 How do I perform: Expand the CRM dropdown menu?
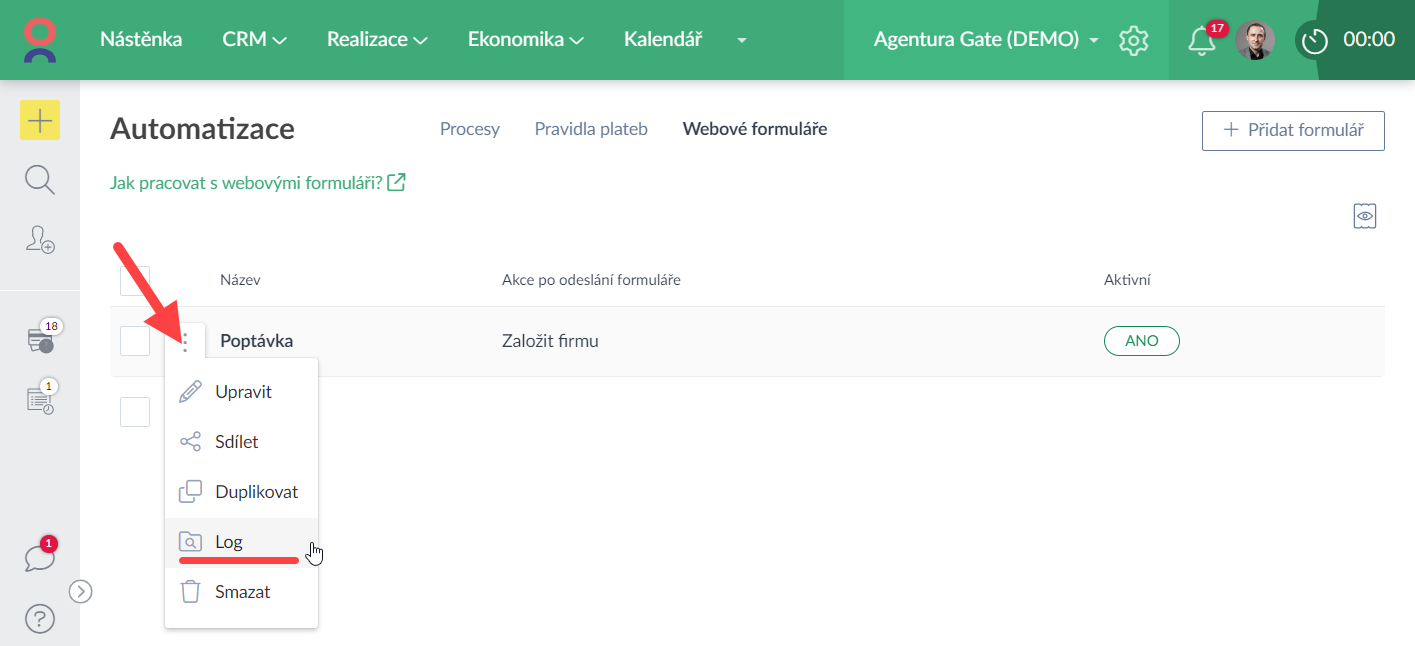[254, 40]
